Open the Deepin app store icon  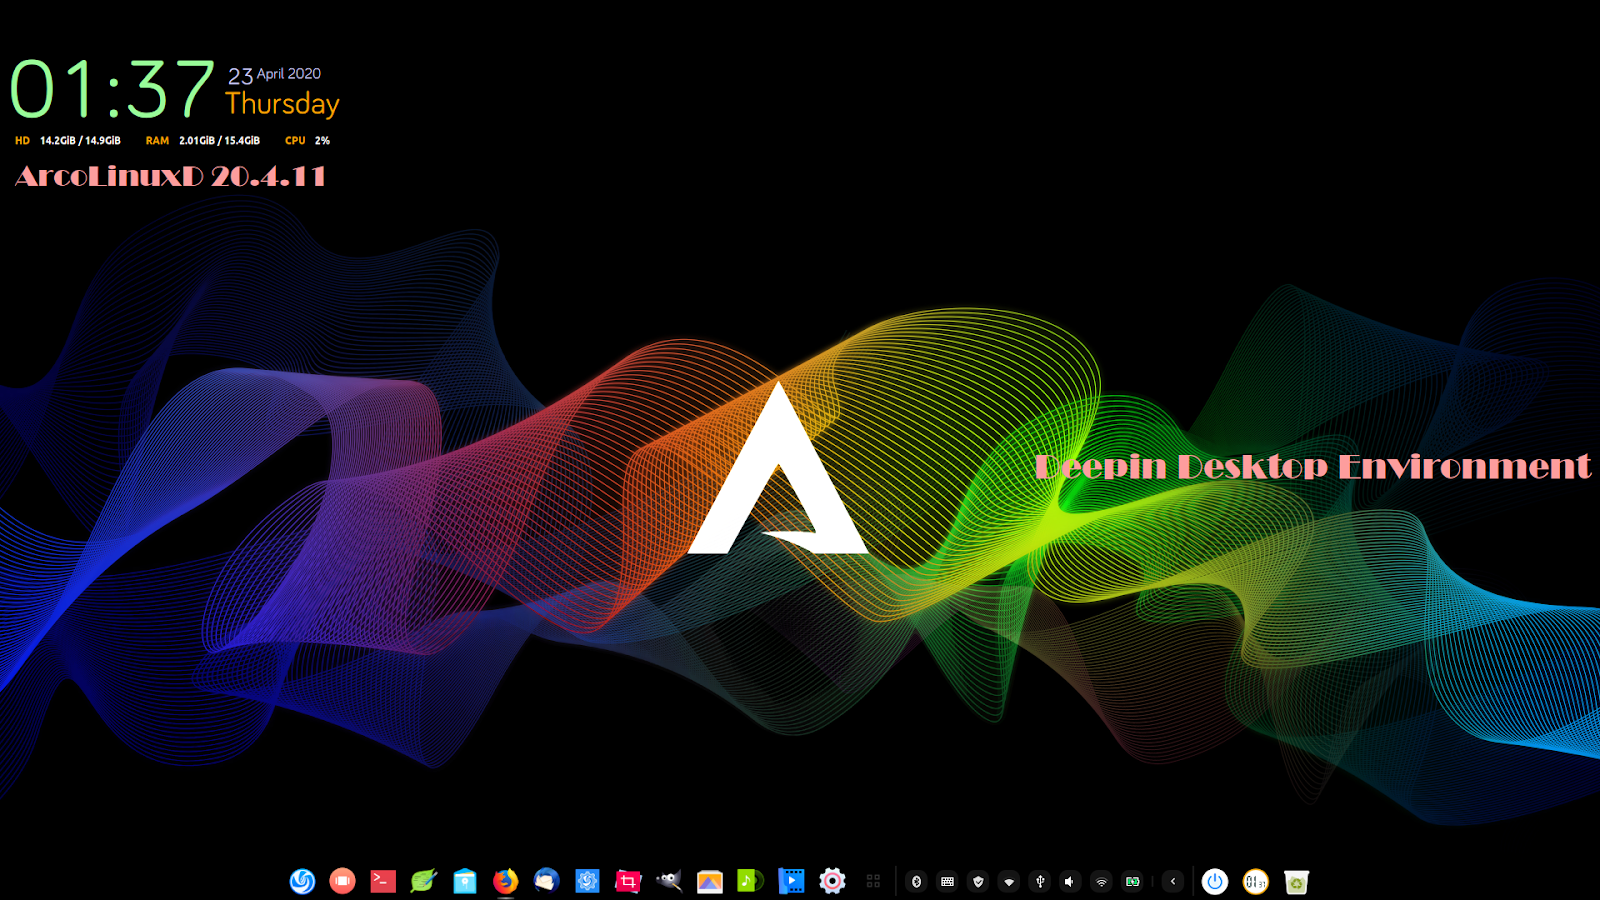465,881
